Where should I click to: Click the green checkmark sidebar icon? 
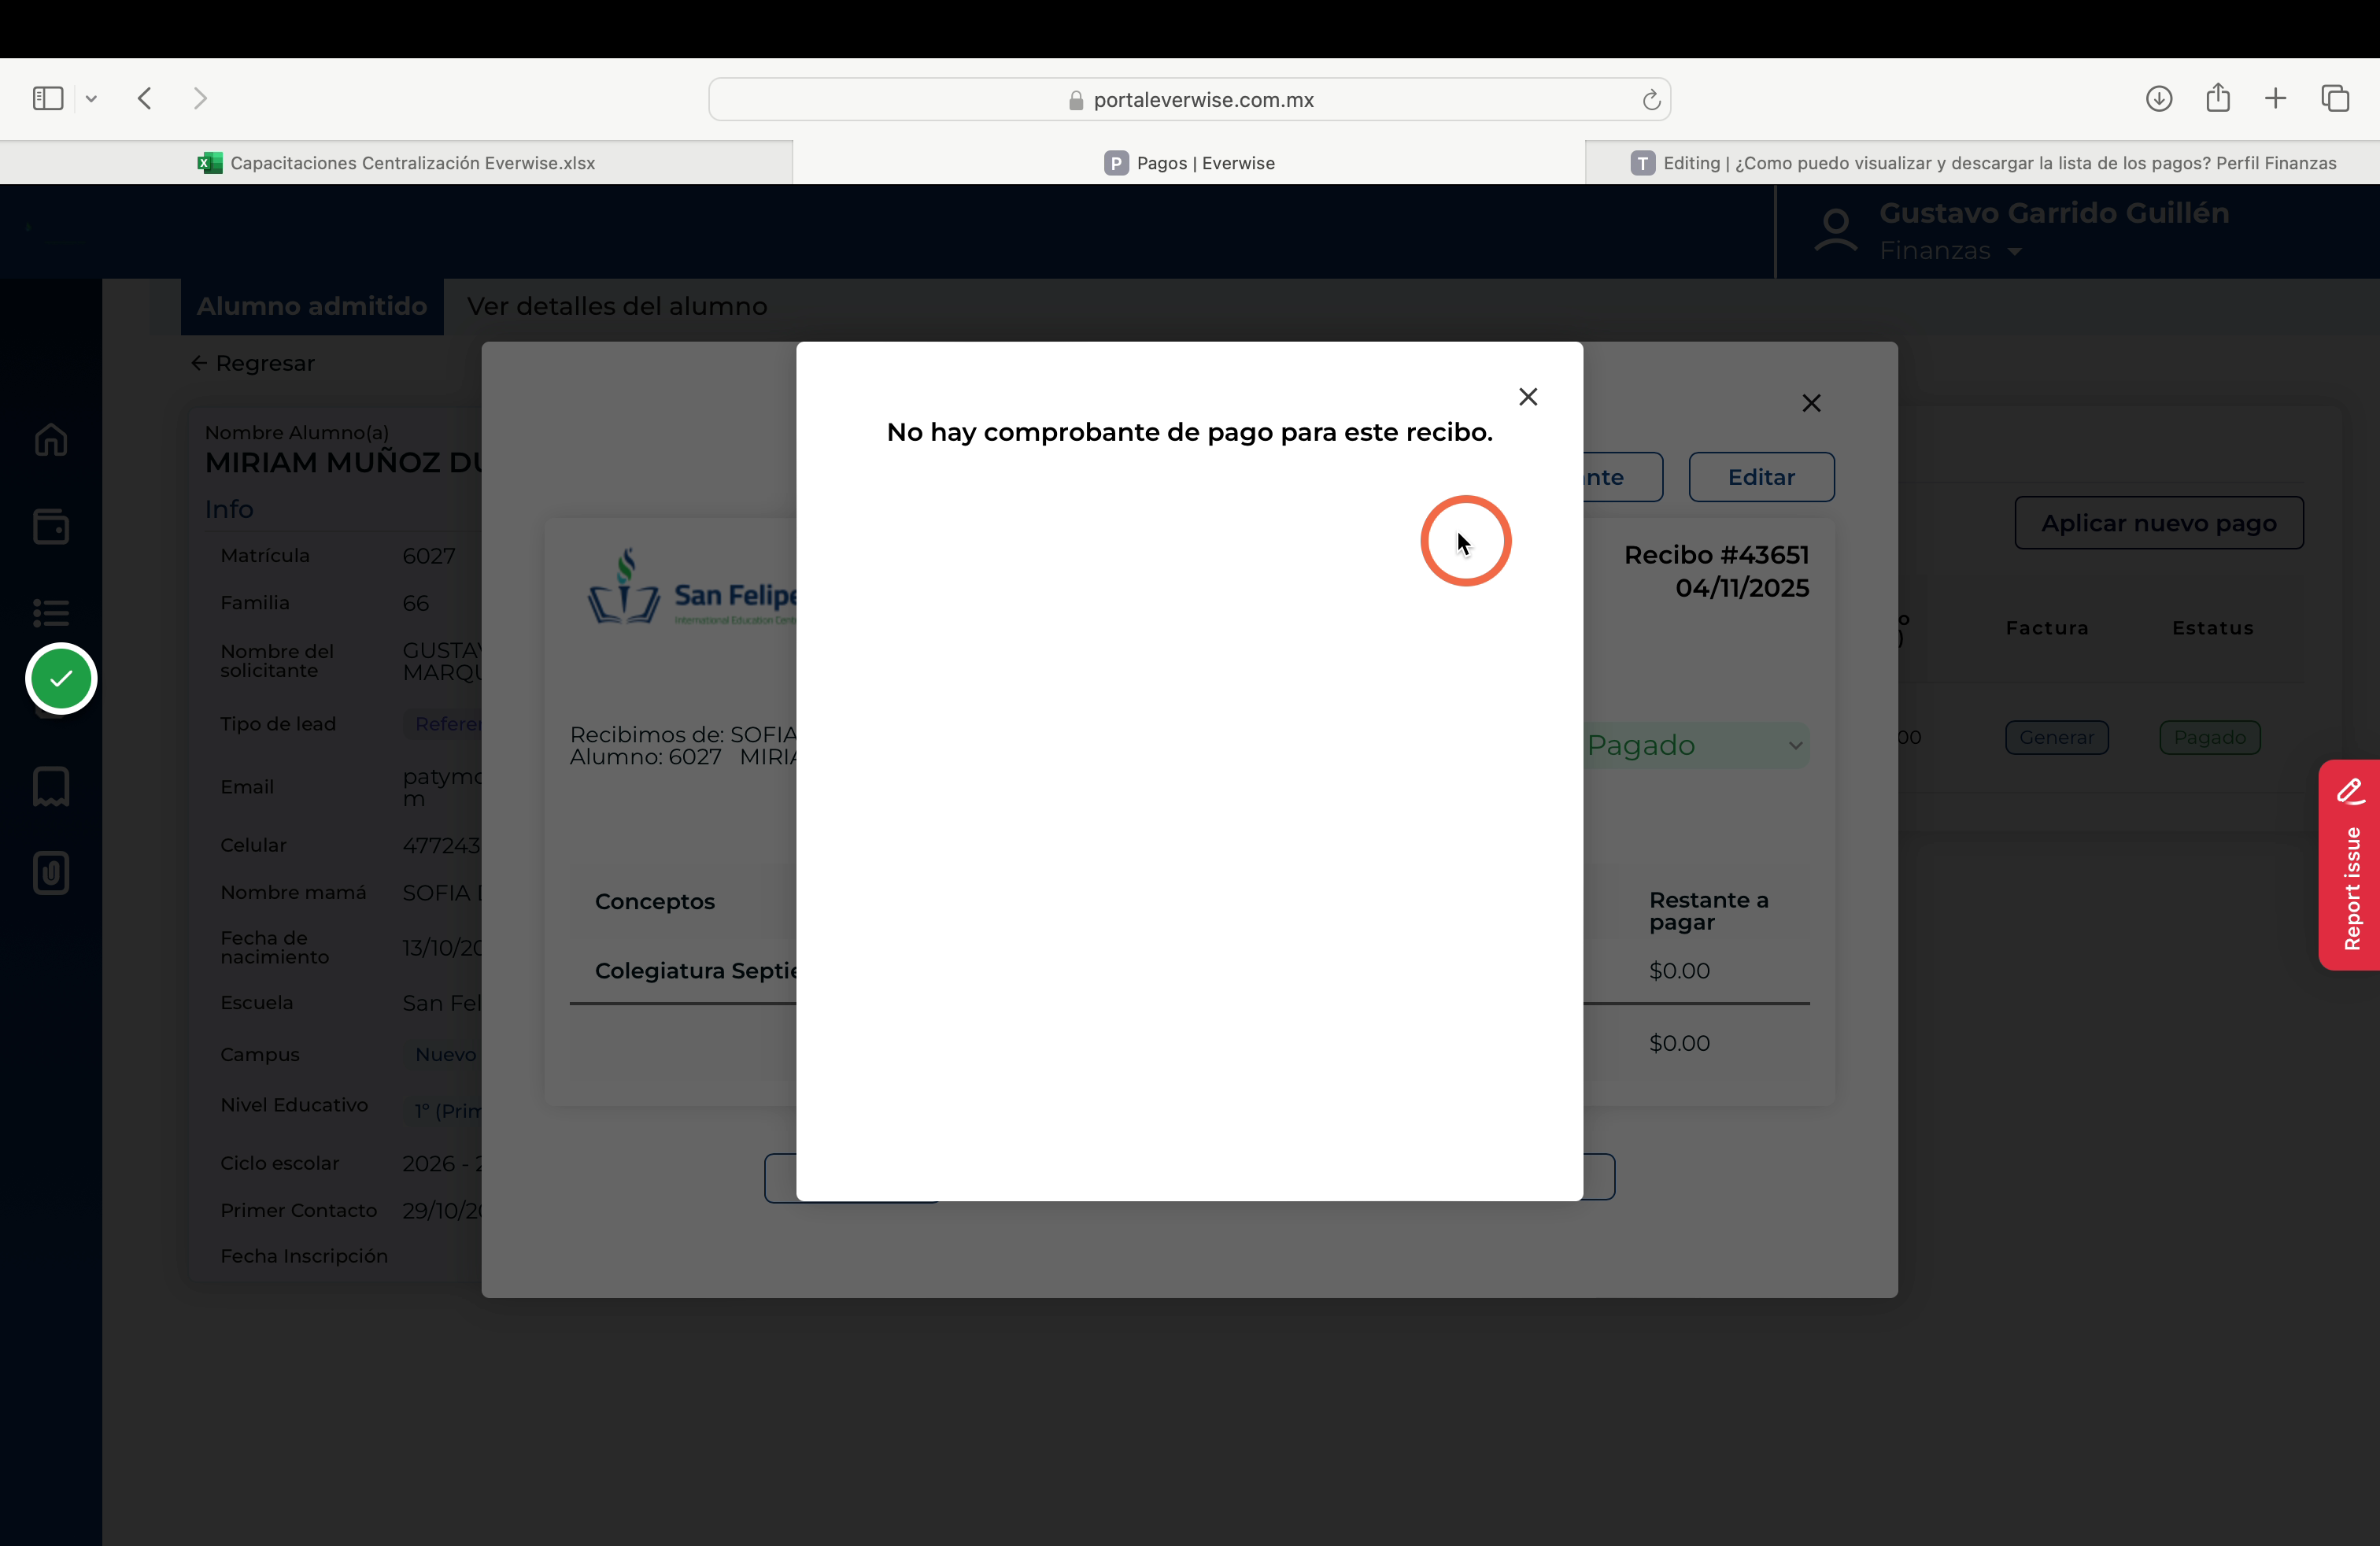(61, 679)
